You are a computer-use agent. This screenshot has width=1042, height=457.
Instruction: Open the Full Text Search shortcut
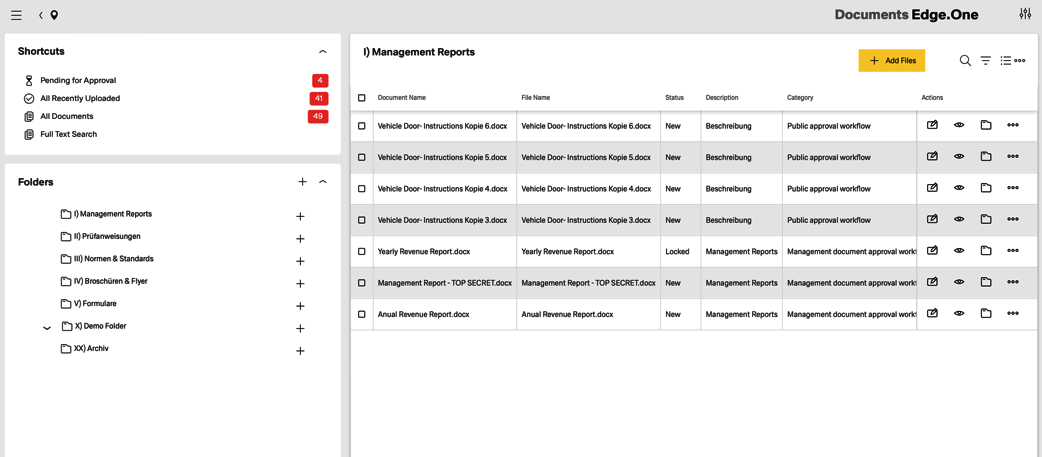(x=68, y=134)
